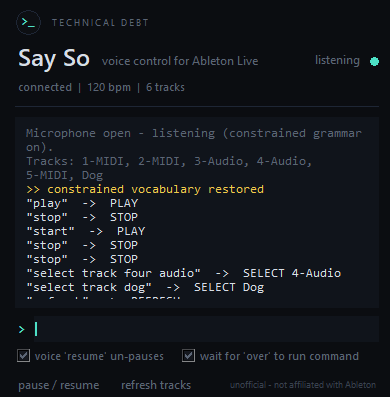Click 'constrained vocabulary restored' log line

click(145, 189)
